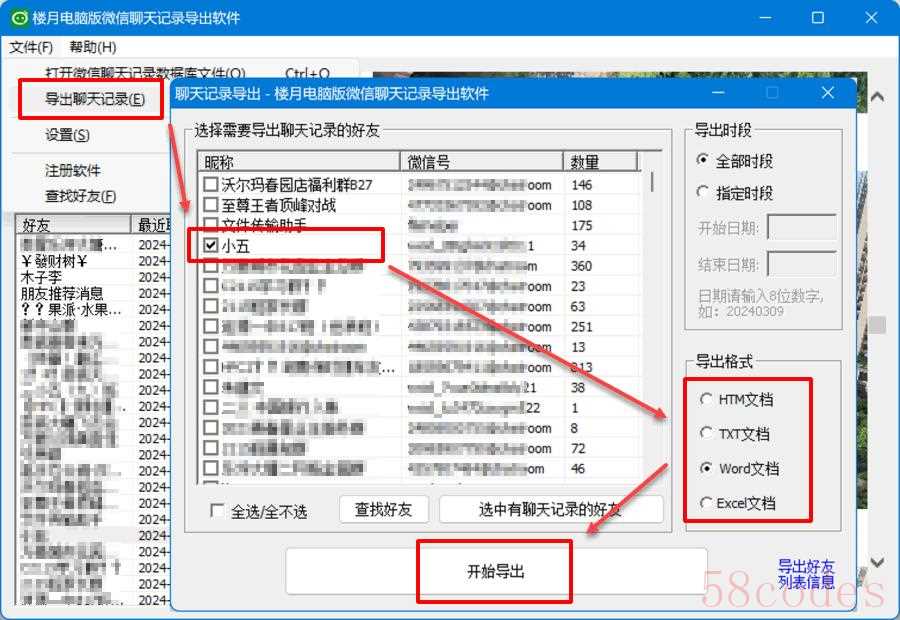Choose 设置(S) menu entry
Screen dimensions: 900x620
[x=67, y=135]
